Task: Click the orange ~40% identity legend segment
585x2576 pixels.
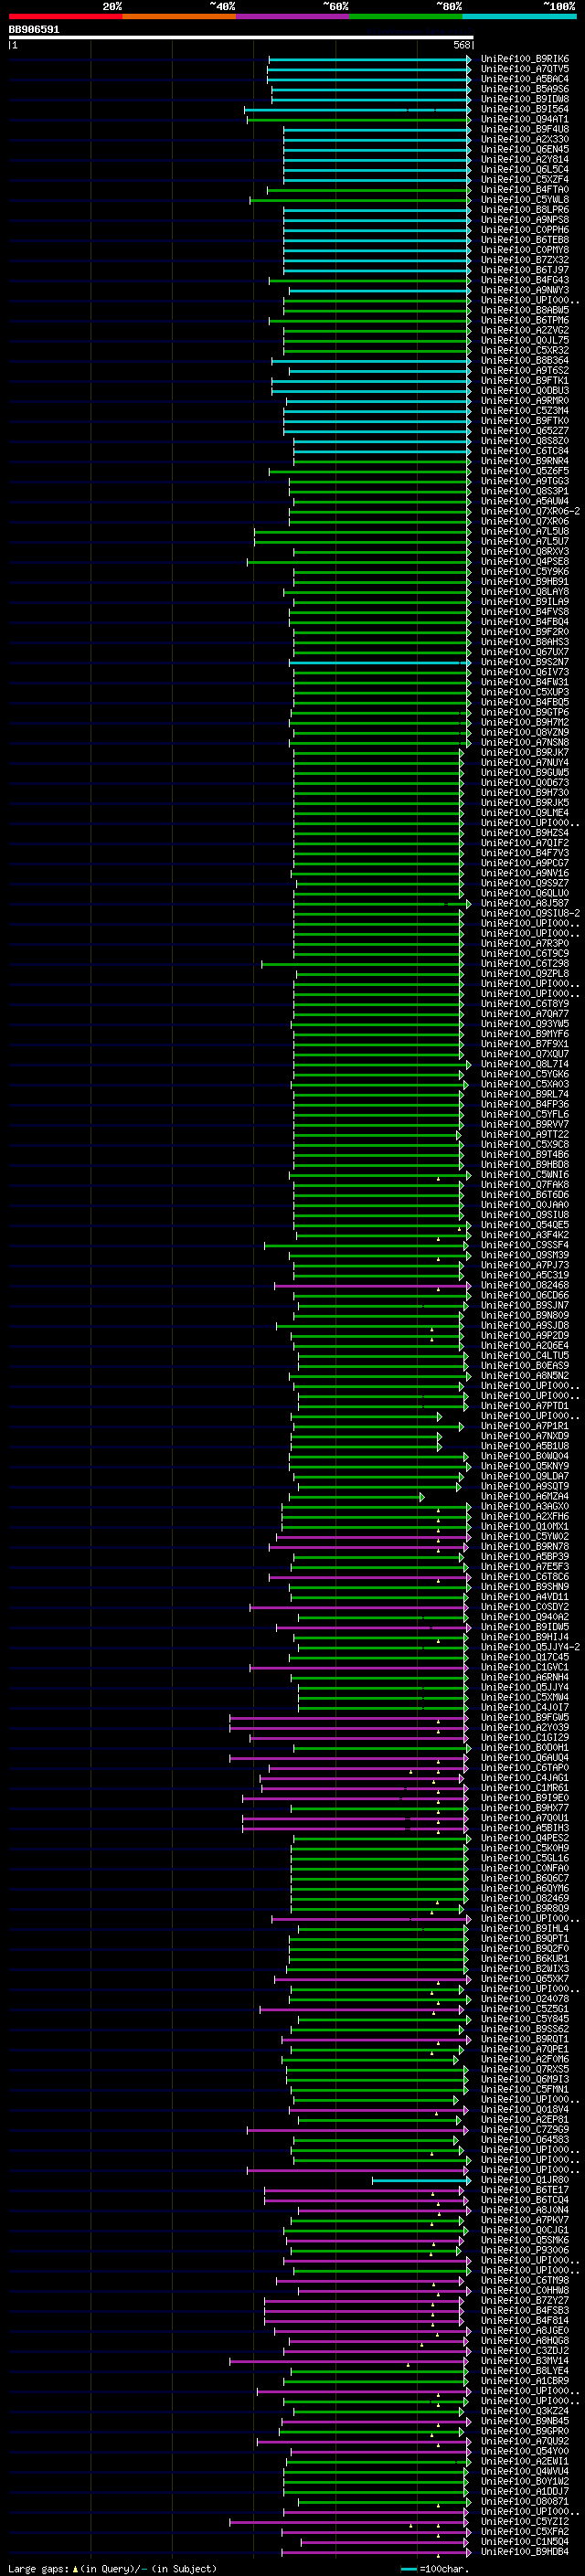Action: (x=179, y=16)
